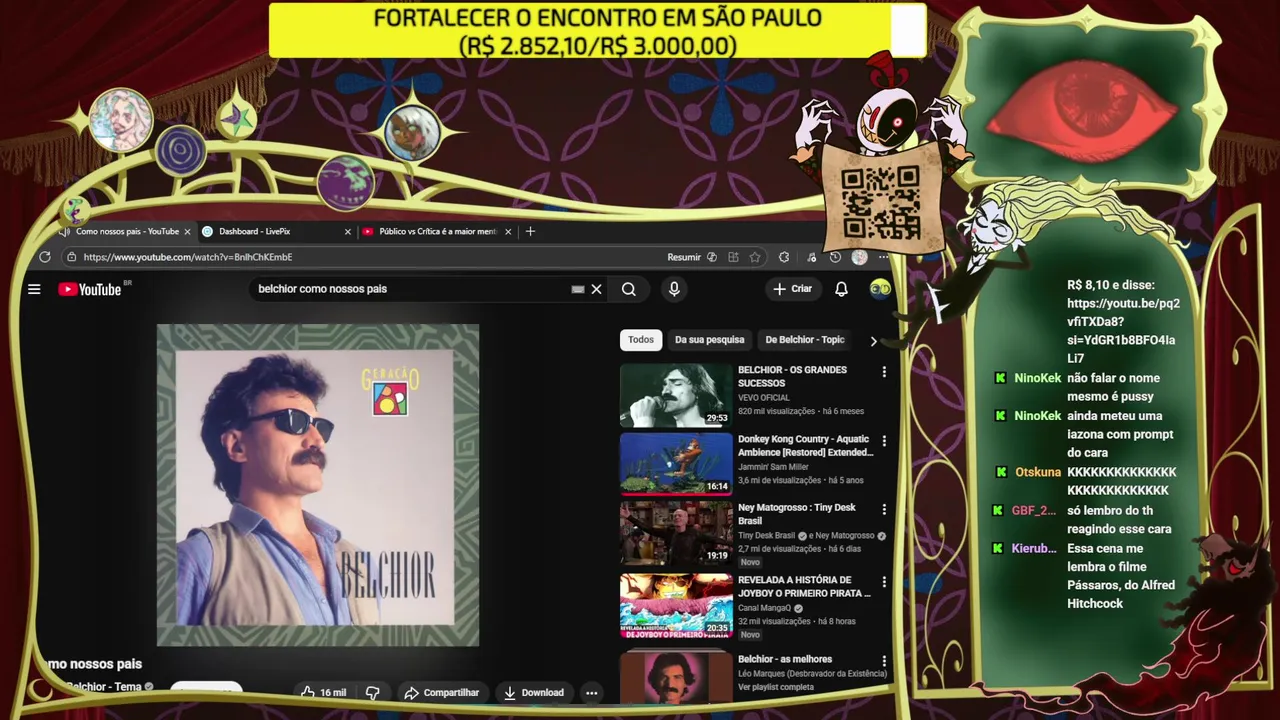Click the Compartilhar button
Screen dimensions: 1280x720
(x=441, y=692)
